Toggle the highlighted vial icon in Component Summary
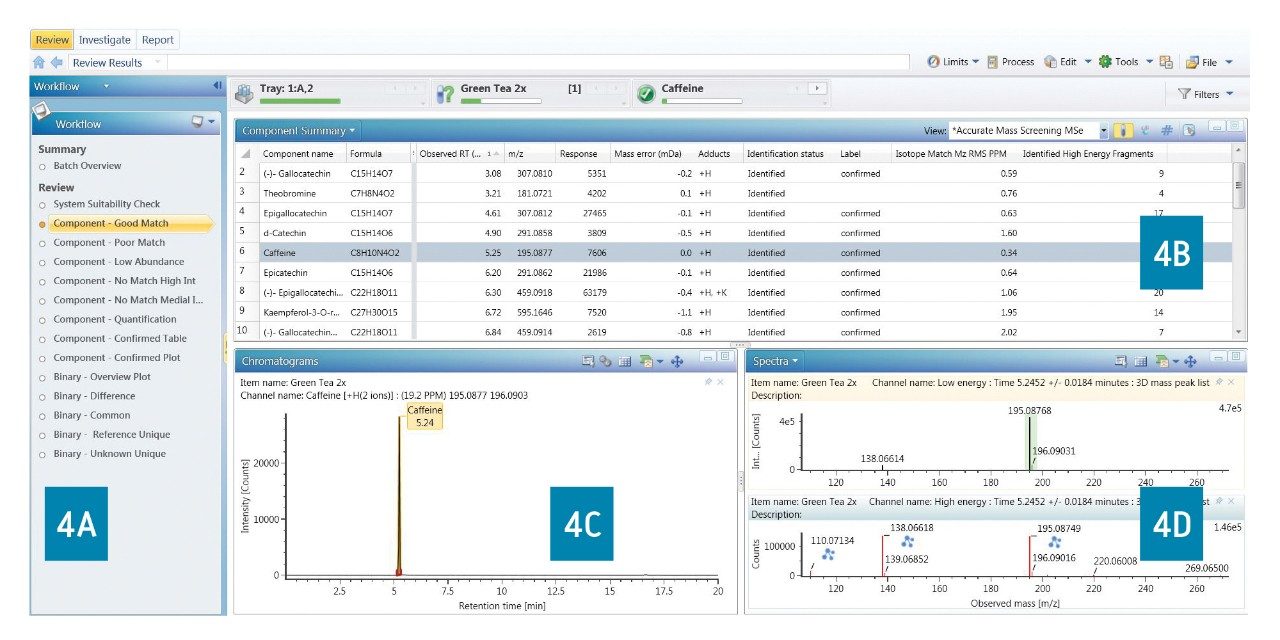 click(x=1124, y=130)
